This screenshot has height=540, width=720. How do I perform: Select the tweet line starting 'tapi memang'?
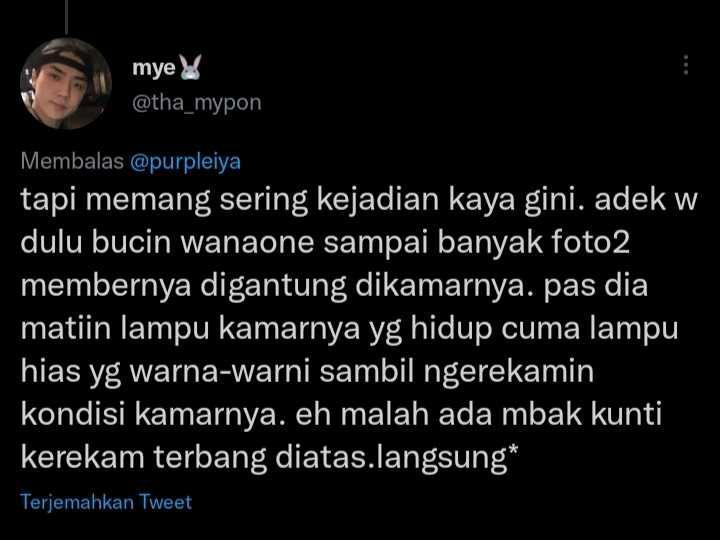(x=359, y=200)
